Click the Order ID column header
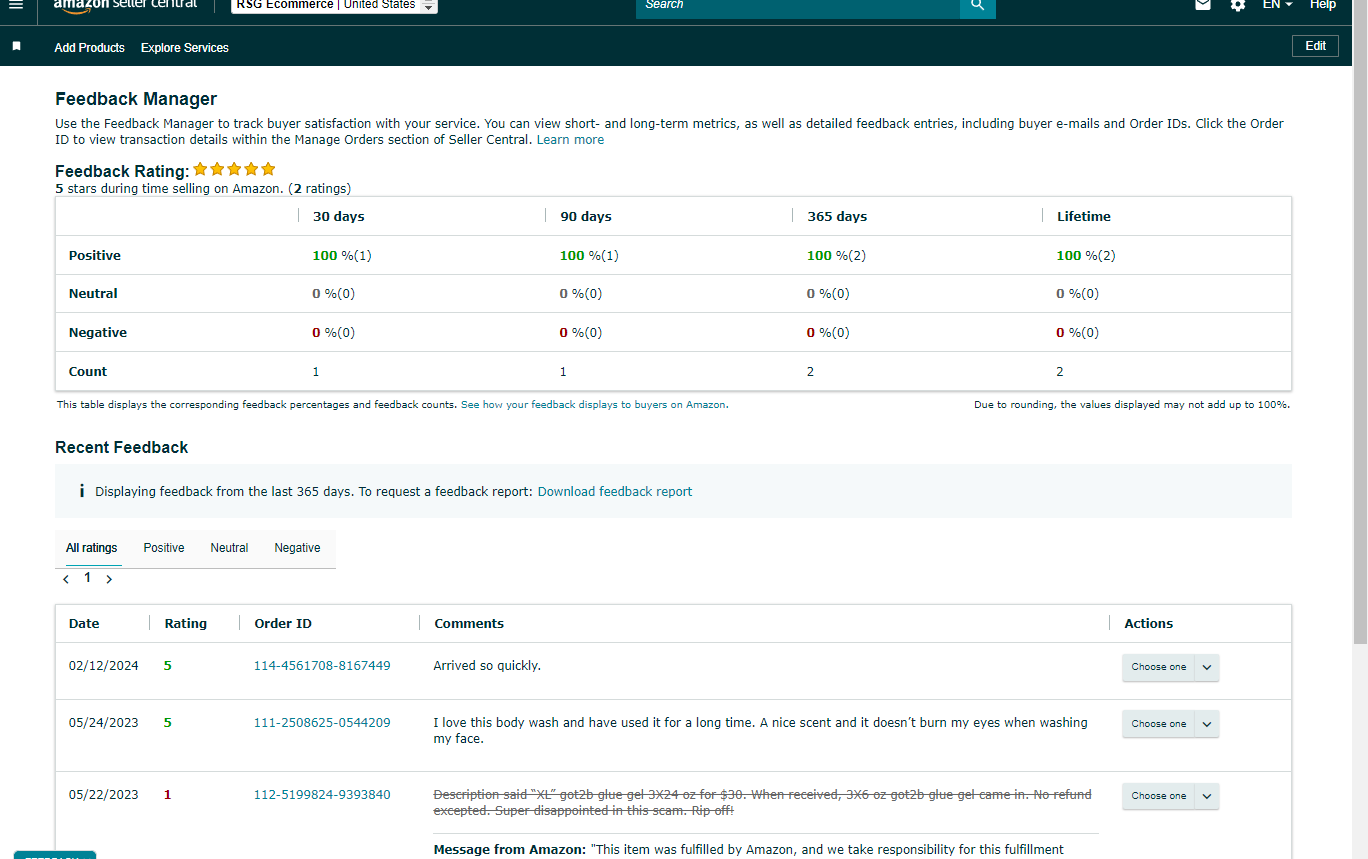Image resolution: width=1368 pixels, height=859 pixels. (x=283, y=624)
